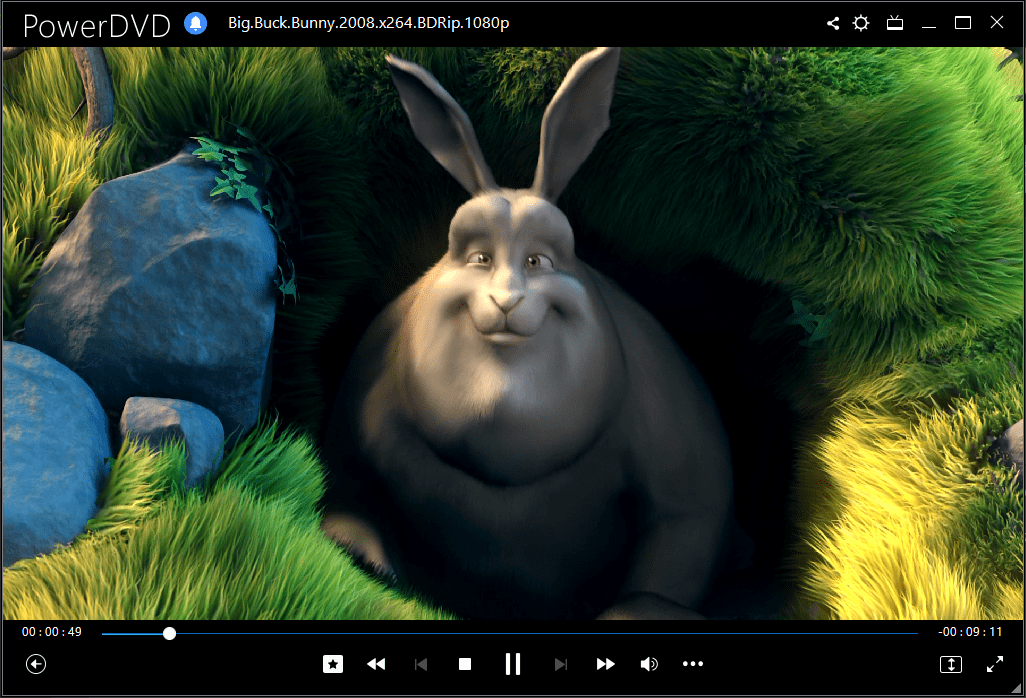Enter fullscreen mode
This screenshot has width=1026, height=698.
click(995, 665)
